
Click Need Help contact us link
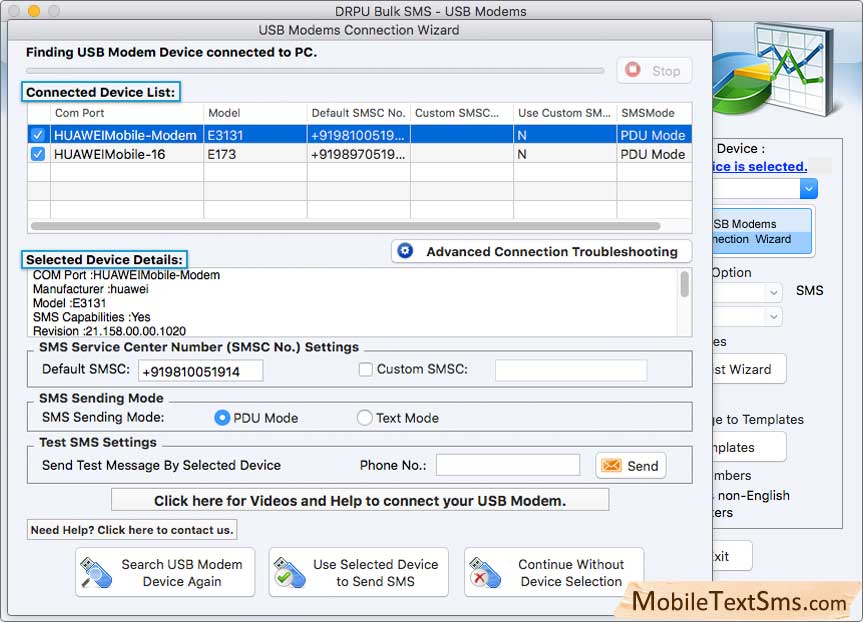point(132,530)
